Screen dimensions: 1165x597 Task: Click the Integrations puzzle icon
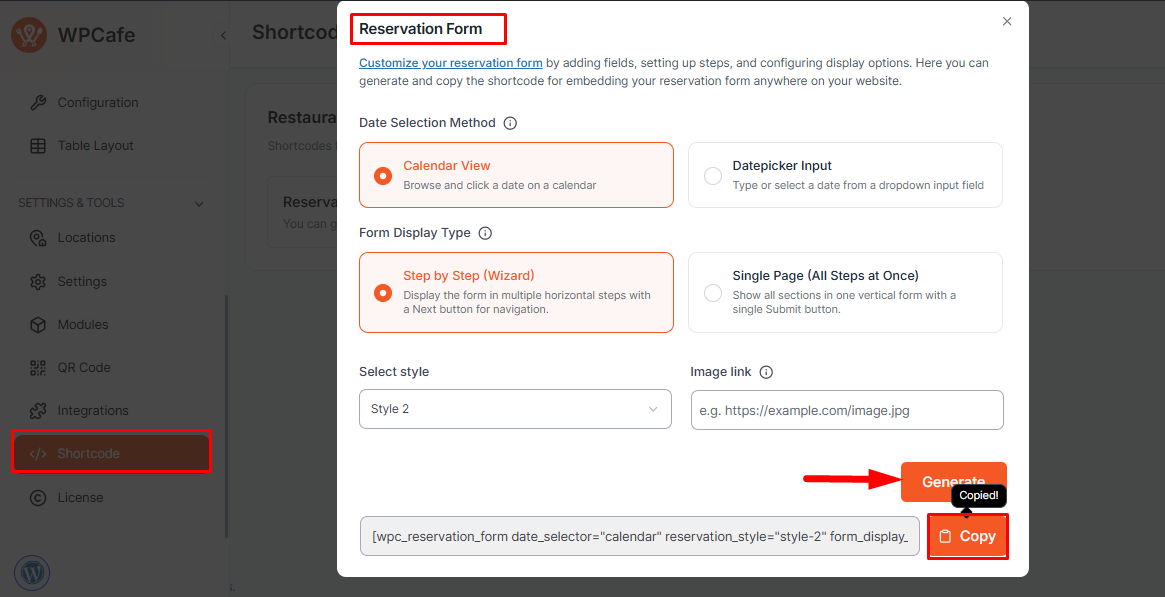pyautogui.click(x=38, y=410)
